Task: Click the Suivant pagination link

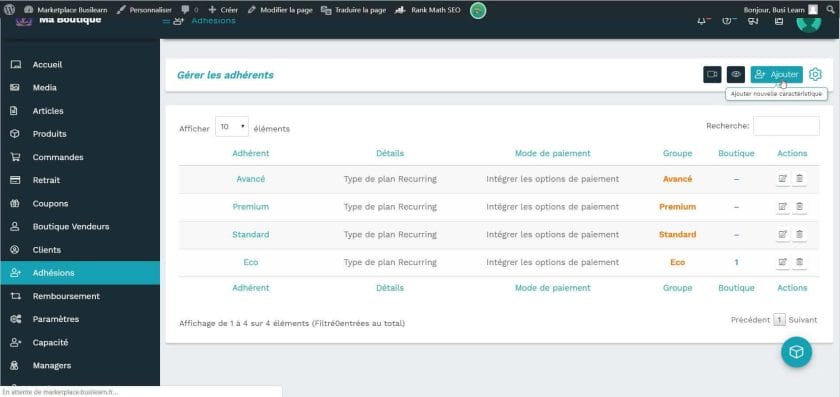Action: click(802, 320)
